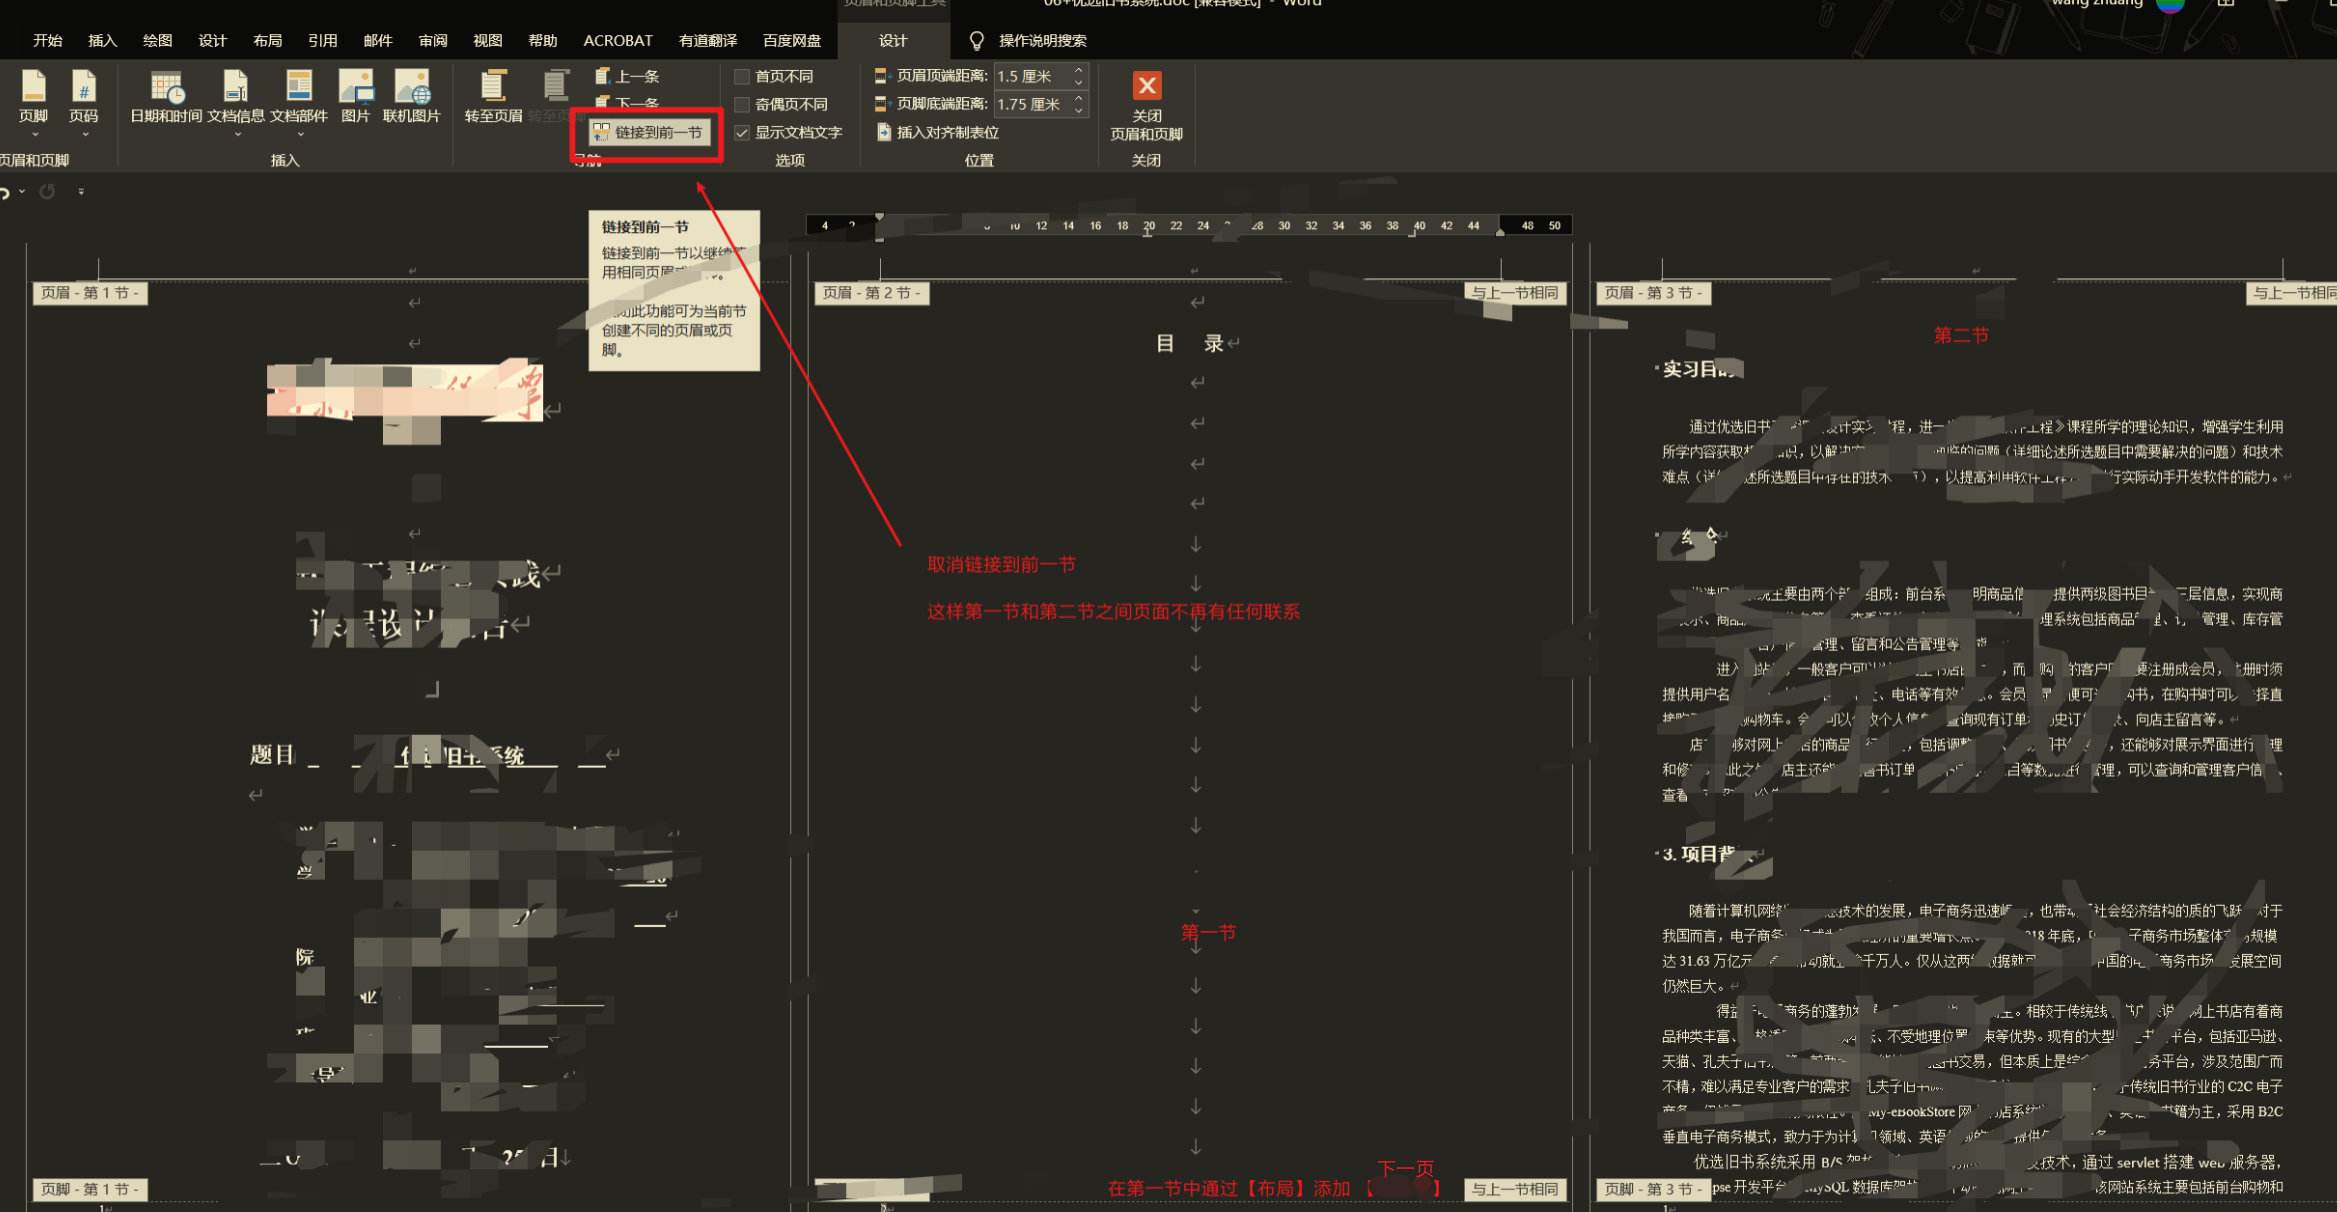
Task: Increase 页眉顶端距离 with up stepper arrow
Action: (x=1078, y=70)
